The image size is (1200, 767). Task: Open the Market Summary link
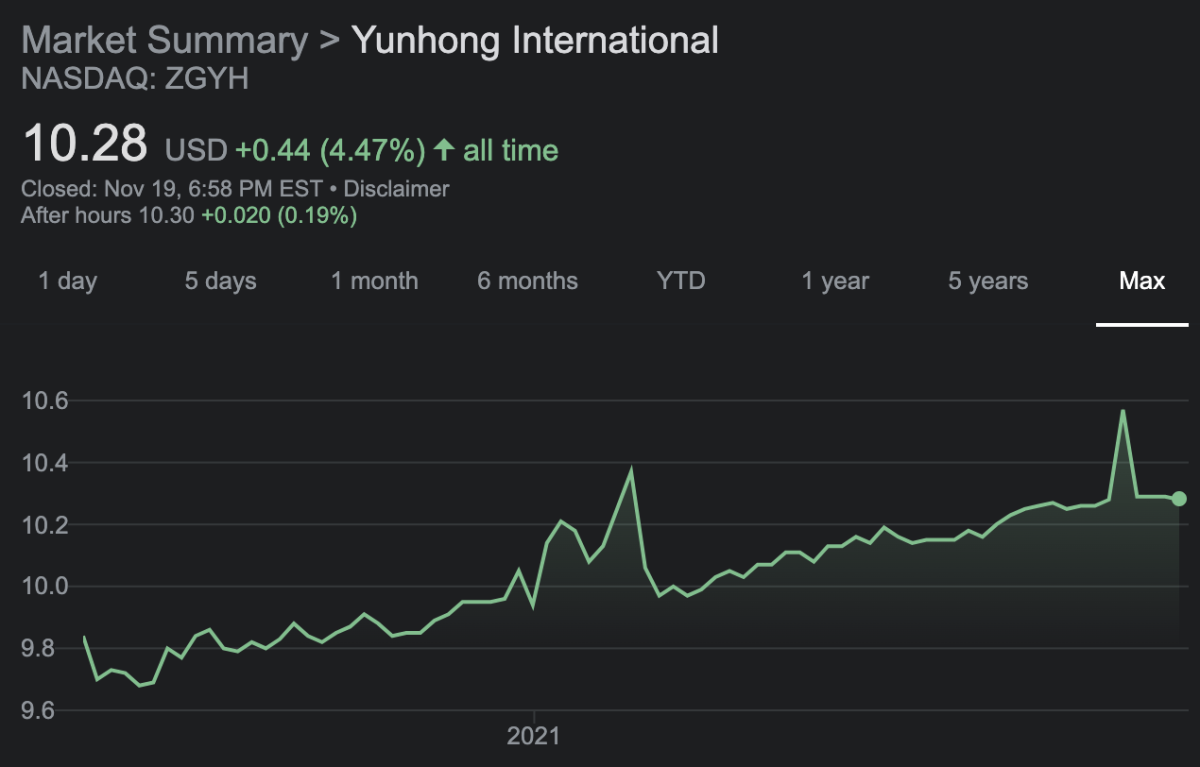pos(165,41)
